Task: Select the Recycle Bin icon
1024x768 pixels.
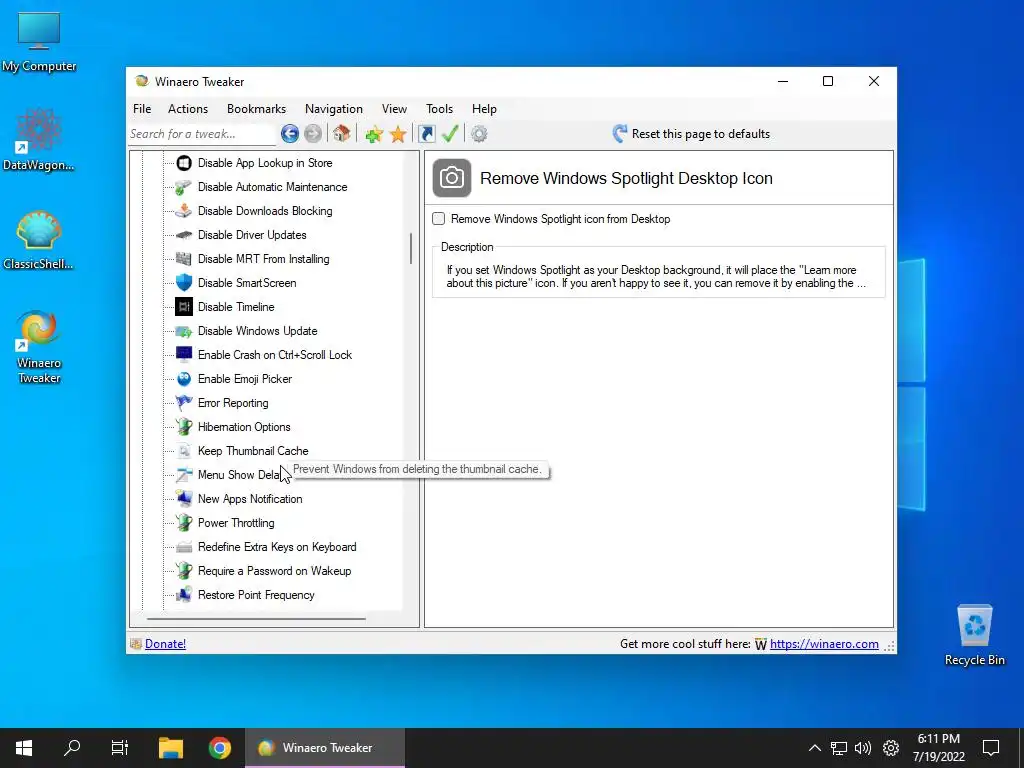Action: pos(974,635)
